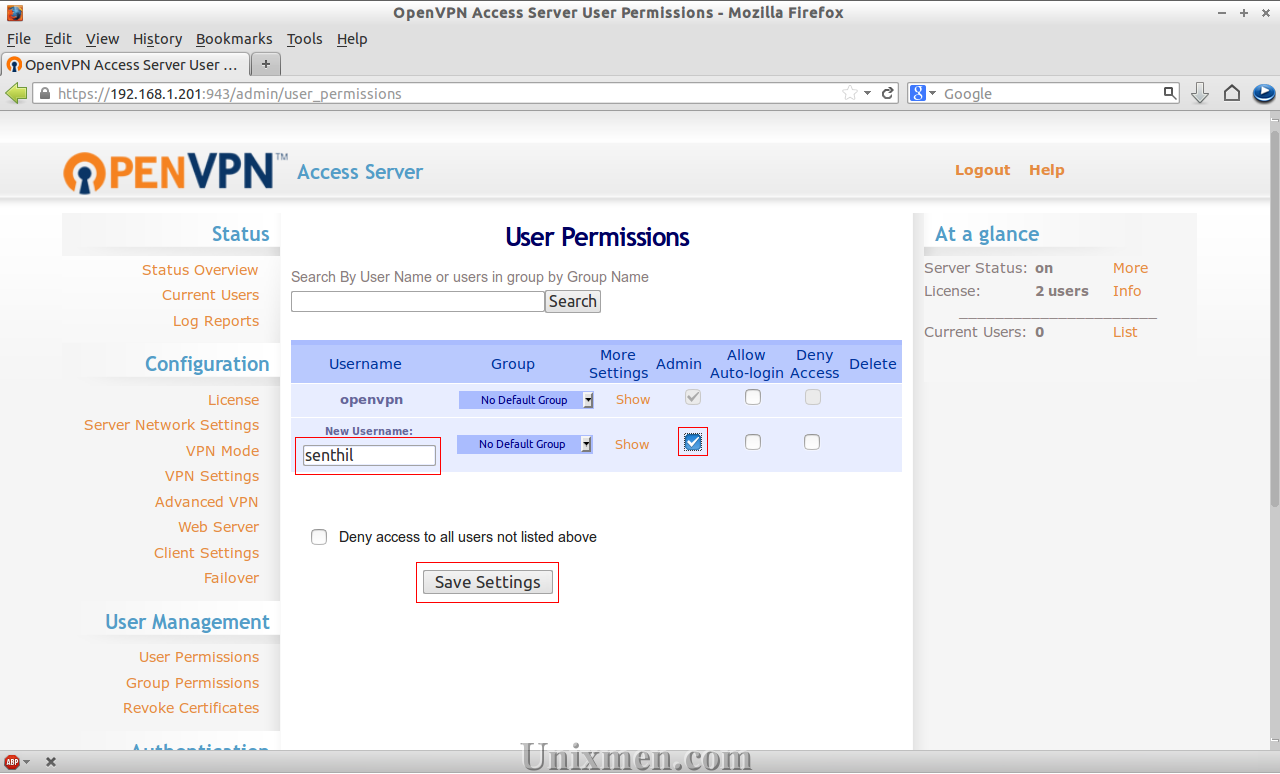Open Advanced VPN settings
The image size is (1280, 774).
click(x=206, y=502)
